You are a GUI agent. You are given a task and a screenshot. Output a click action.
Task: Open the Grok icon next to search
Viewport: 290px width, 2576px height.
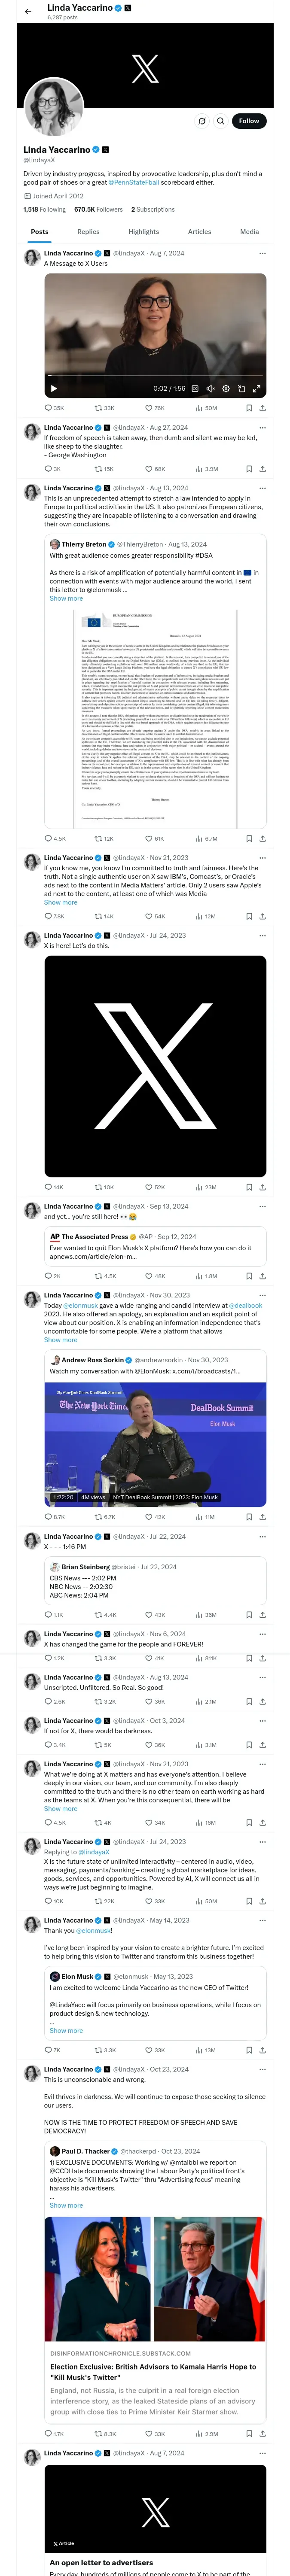click(x=201, y=121)
